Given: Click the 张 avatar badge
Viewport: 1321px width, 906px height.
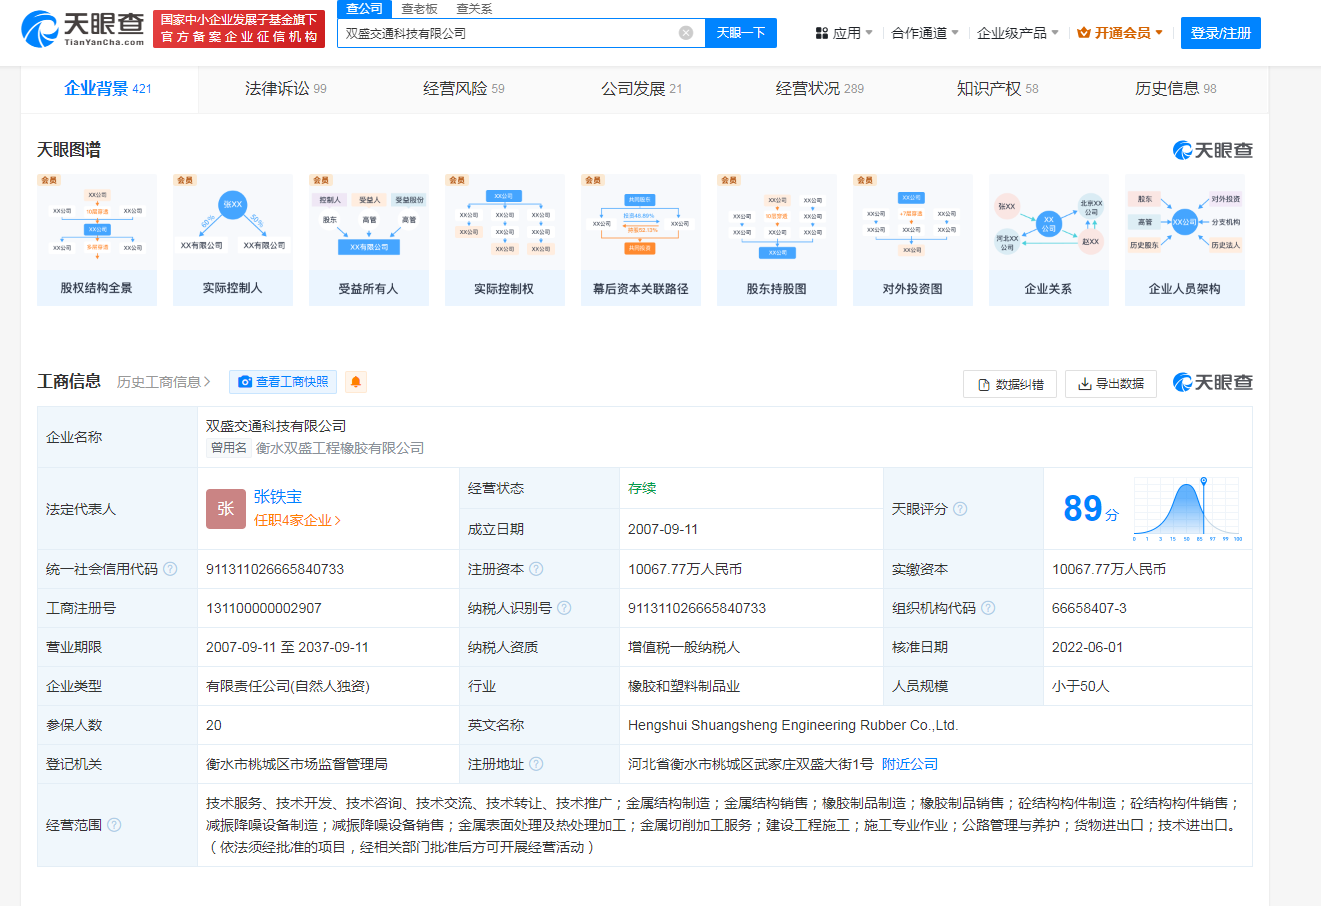Looking at the screenshot, I should point(226,509).
